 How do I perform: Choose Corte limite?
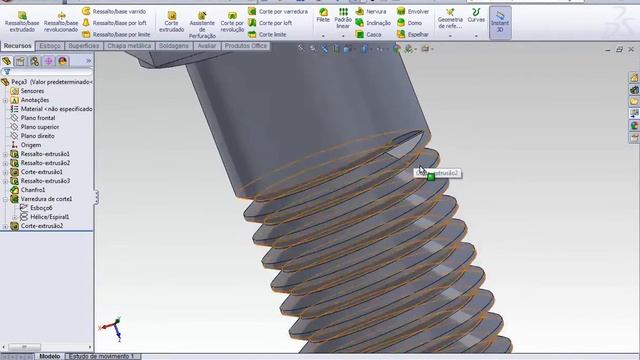point(267,34)
